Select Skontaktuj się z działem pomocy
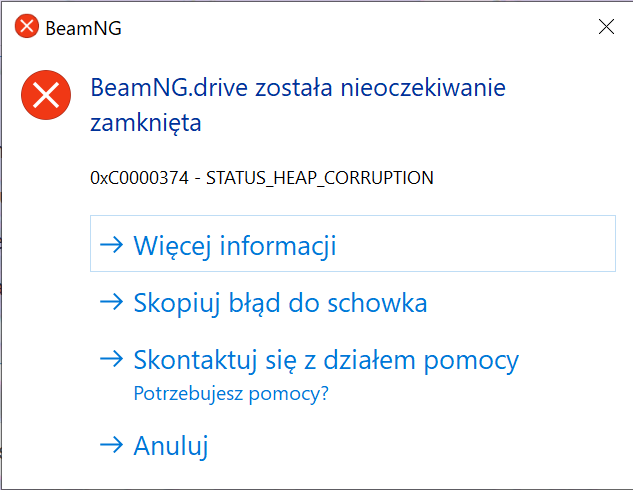This screenshot has width=633, height=490. tap(326, 360)
